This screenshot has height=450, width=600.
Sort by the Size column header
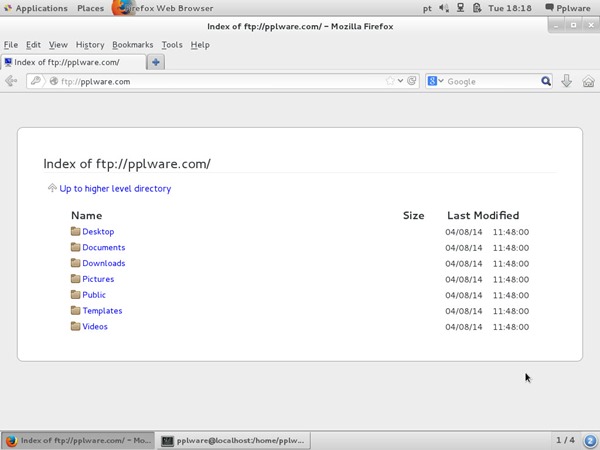[x=414, y=215]
